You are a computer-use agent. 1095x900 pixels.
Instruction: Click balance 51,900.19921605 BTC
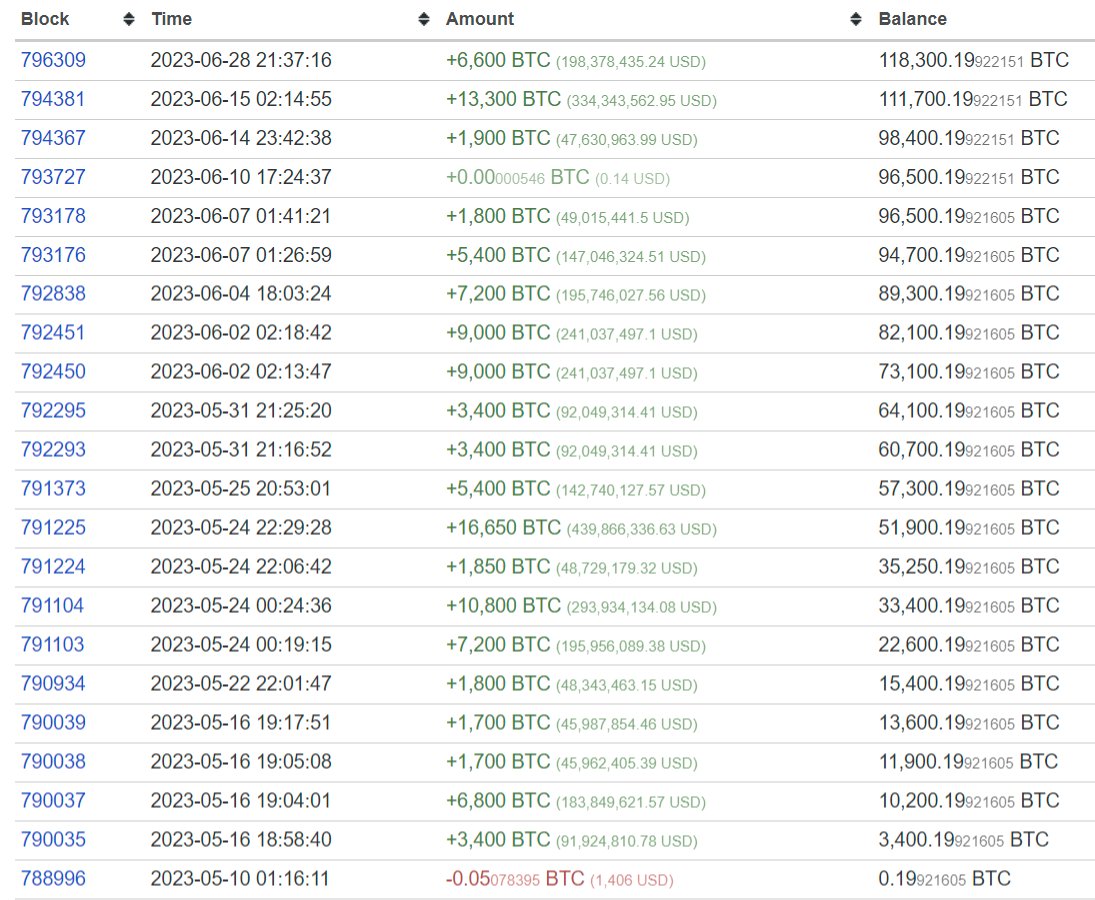pyautogui.click(x=969, y=528)
